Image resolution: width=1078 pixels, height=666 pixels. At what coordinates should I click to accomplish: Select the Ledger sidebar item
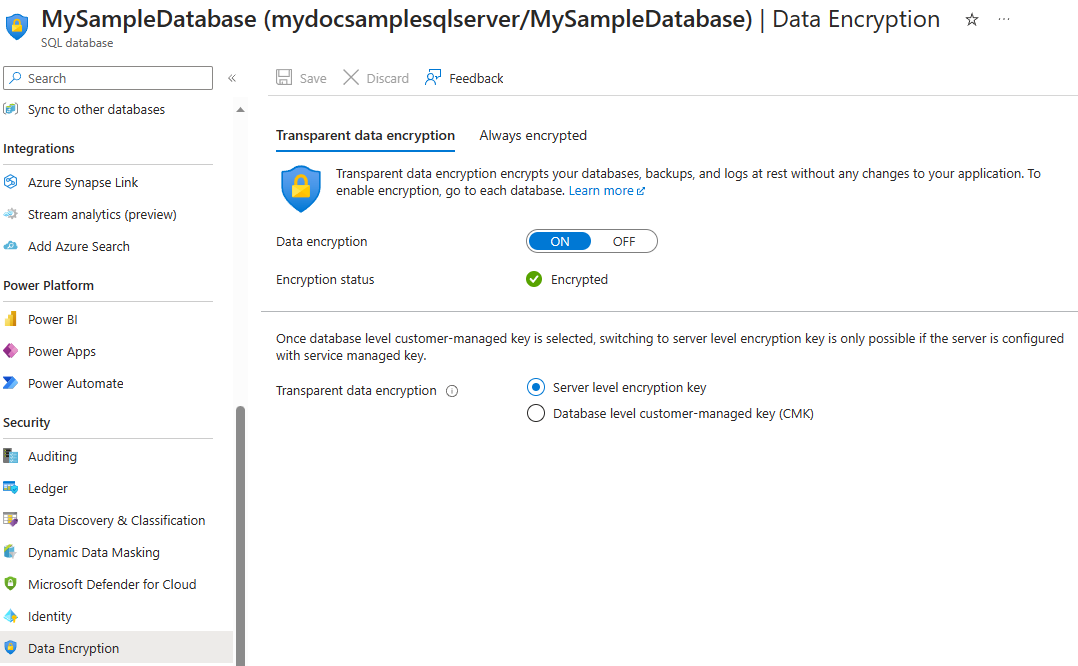(x=46, y=487)
